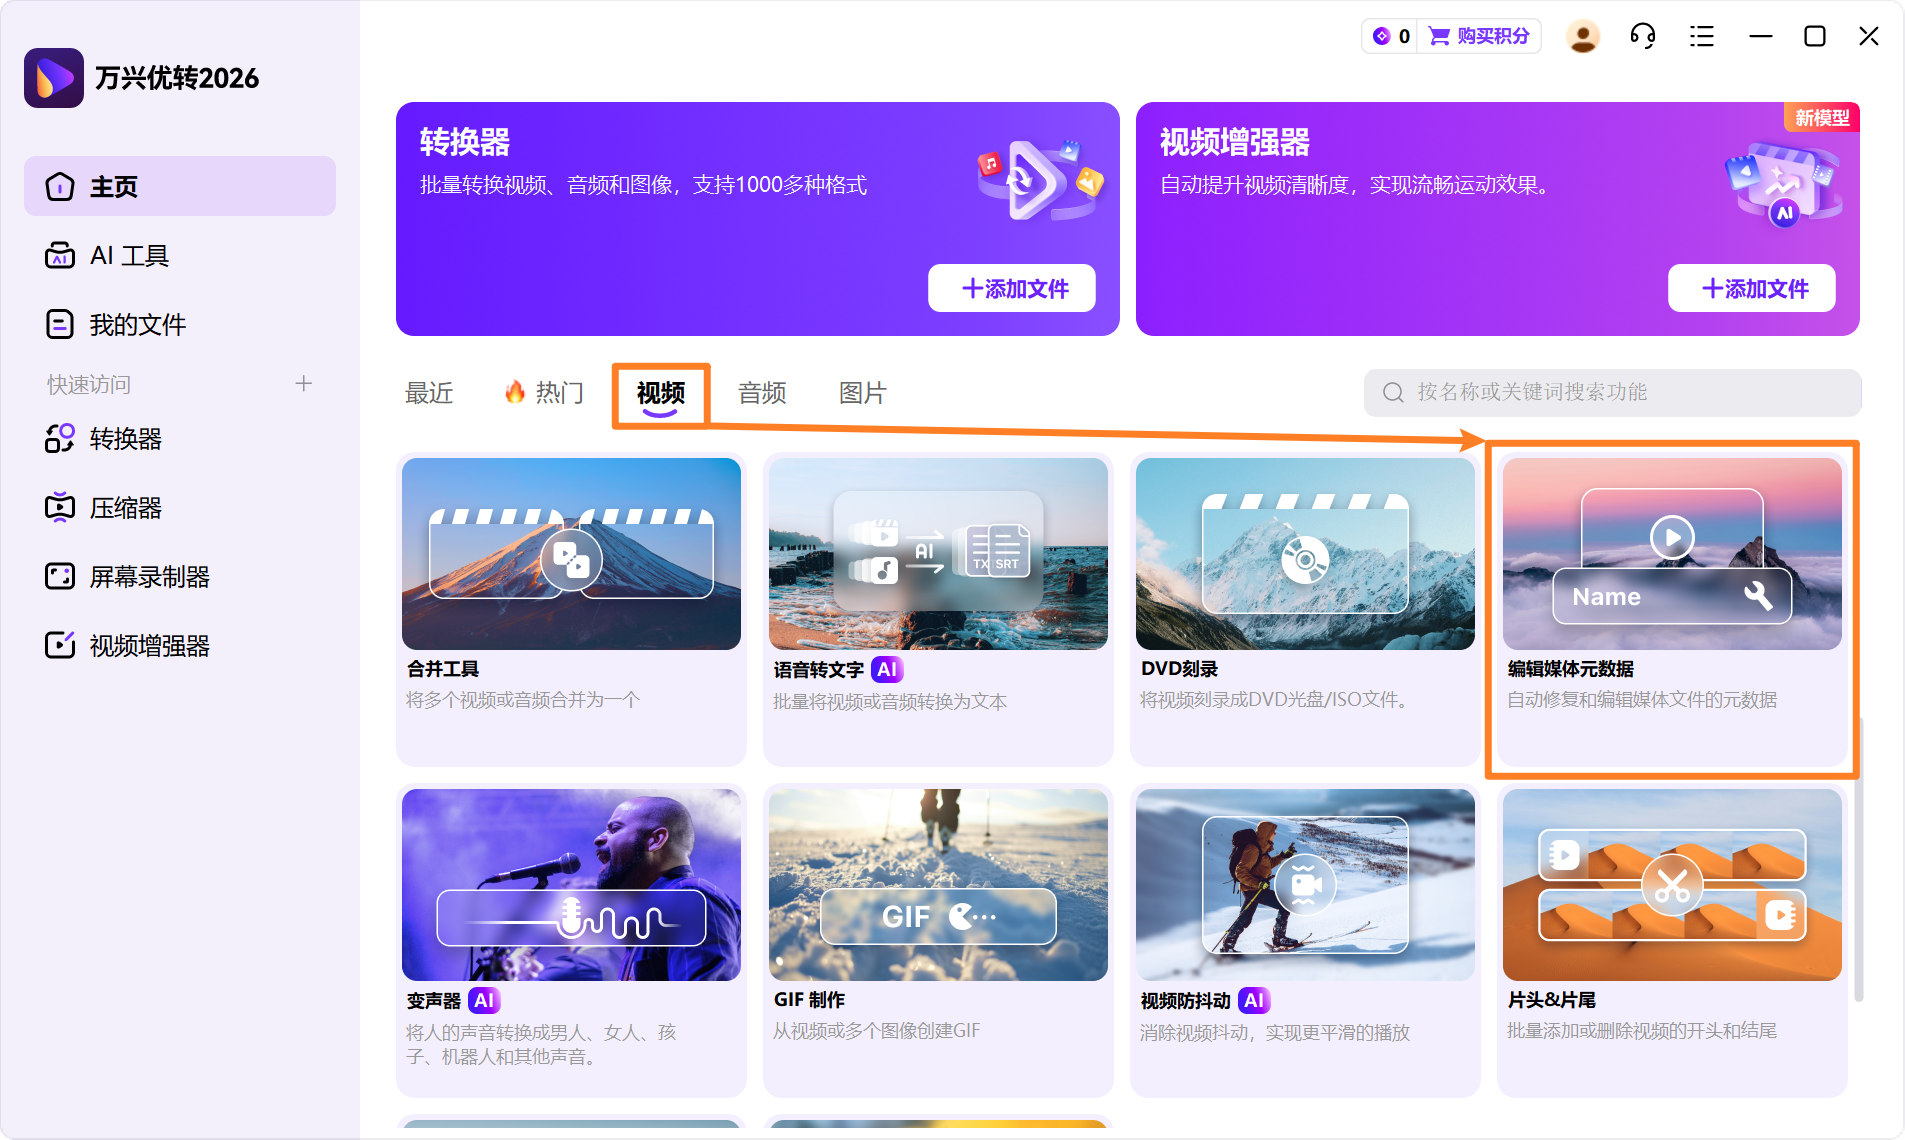Click the plus to add a quick access item
The height and width of the screenshot is (1140, 1905).
[304, 383]
